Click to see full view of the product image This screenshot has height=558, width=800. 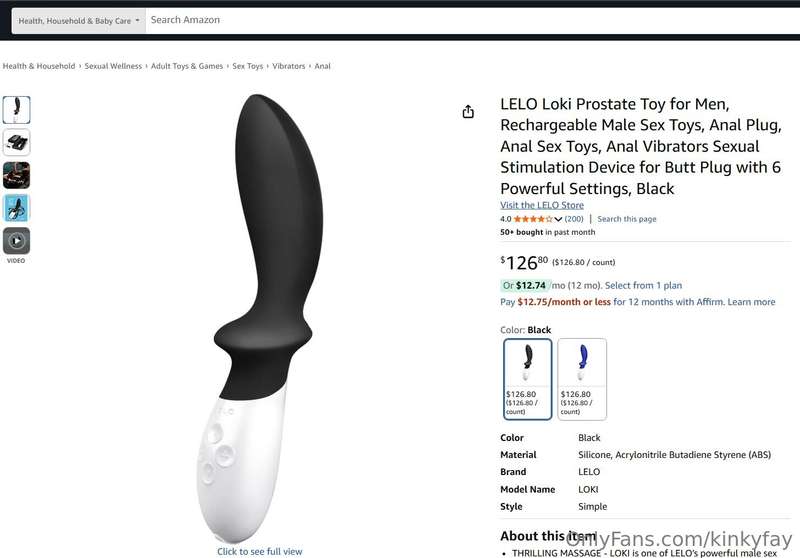(260, 551)
